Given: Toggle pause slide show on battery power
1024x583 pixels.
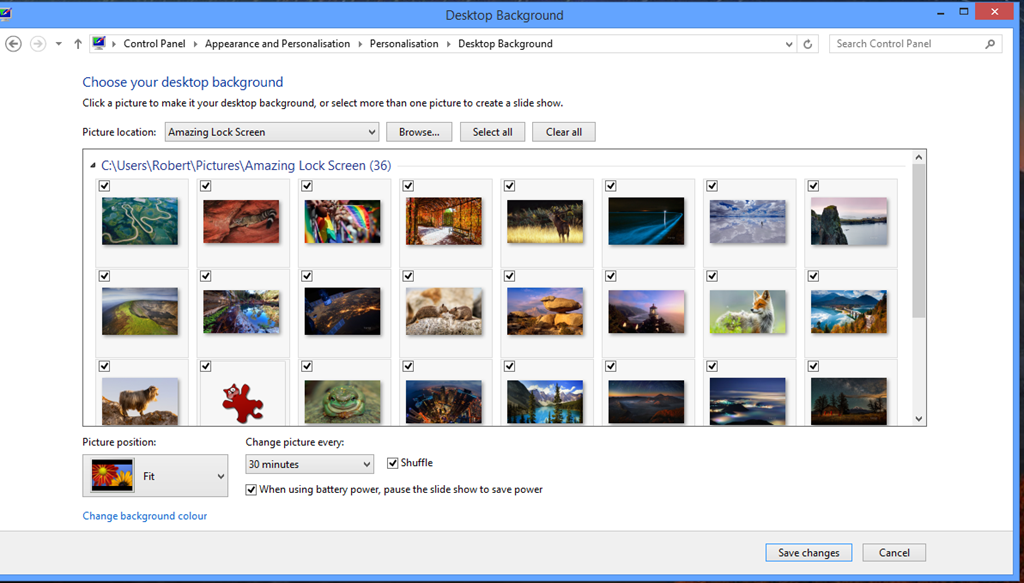Looking at the screenshot, I should (251, 489).
